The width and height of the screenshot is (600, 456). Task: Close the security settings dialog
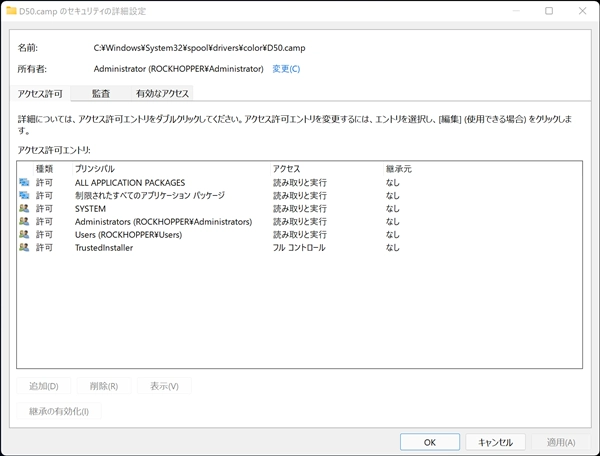point(582,11)
